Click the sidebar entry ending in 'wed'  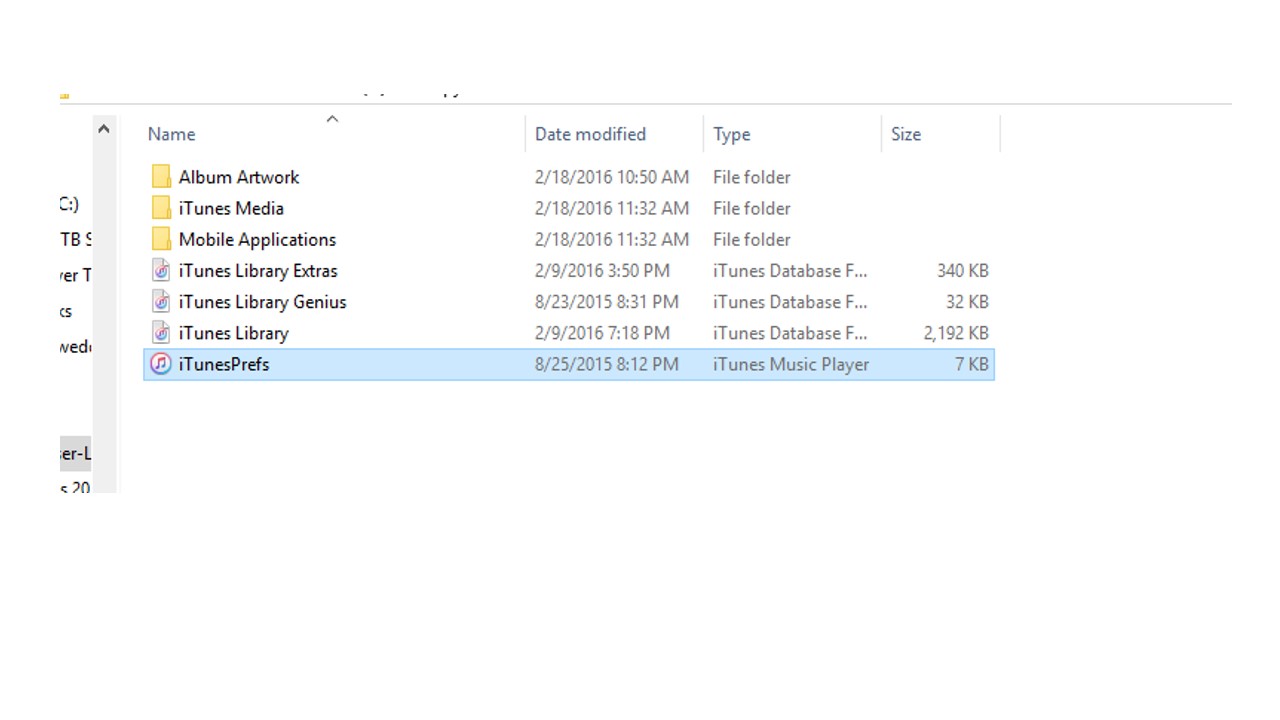pos(74,347)
